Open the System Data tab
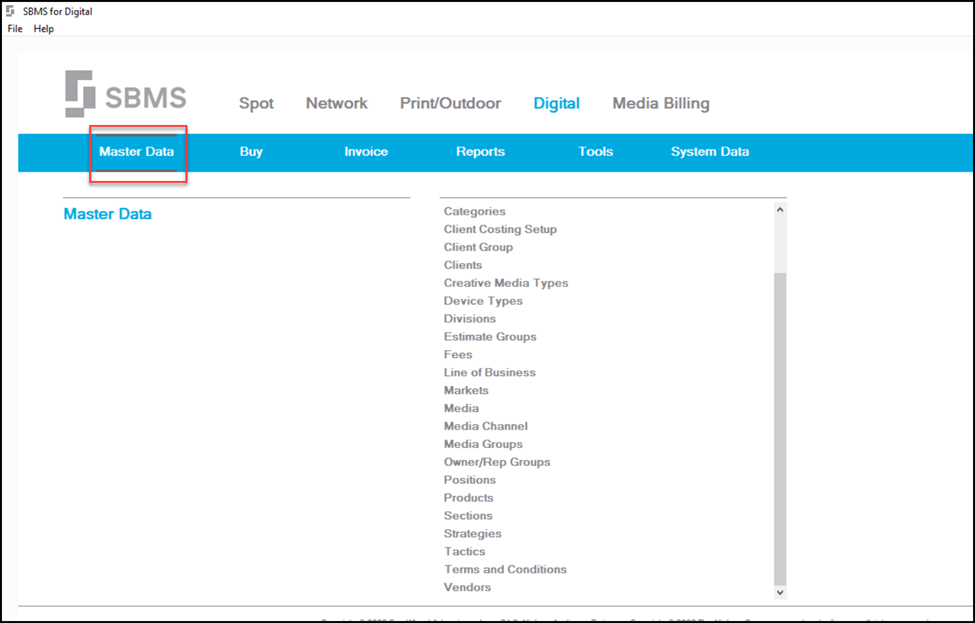975x623 pixels. pyautogui.click(x=710, y=152)
